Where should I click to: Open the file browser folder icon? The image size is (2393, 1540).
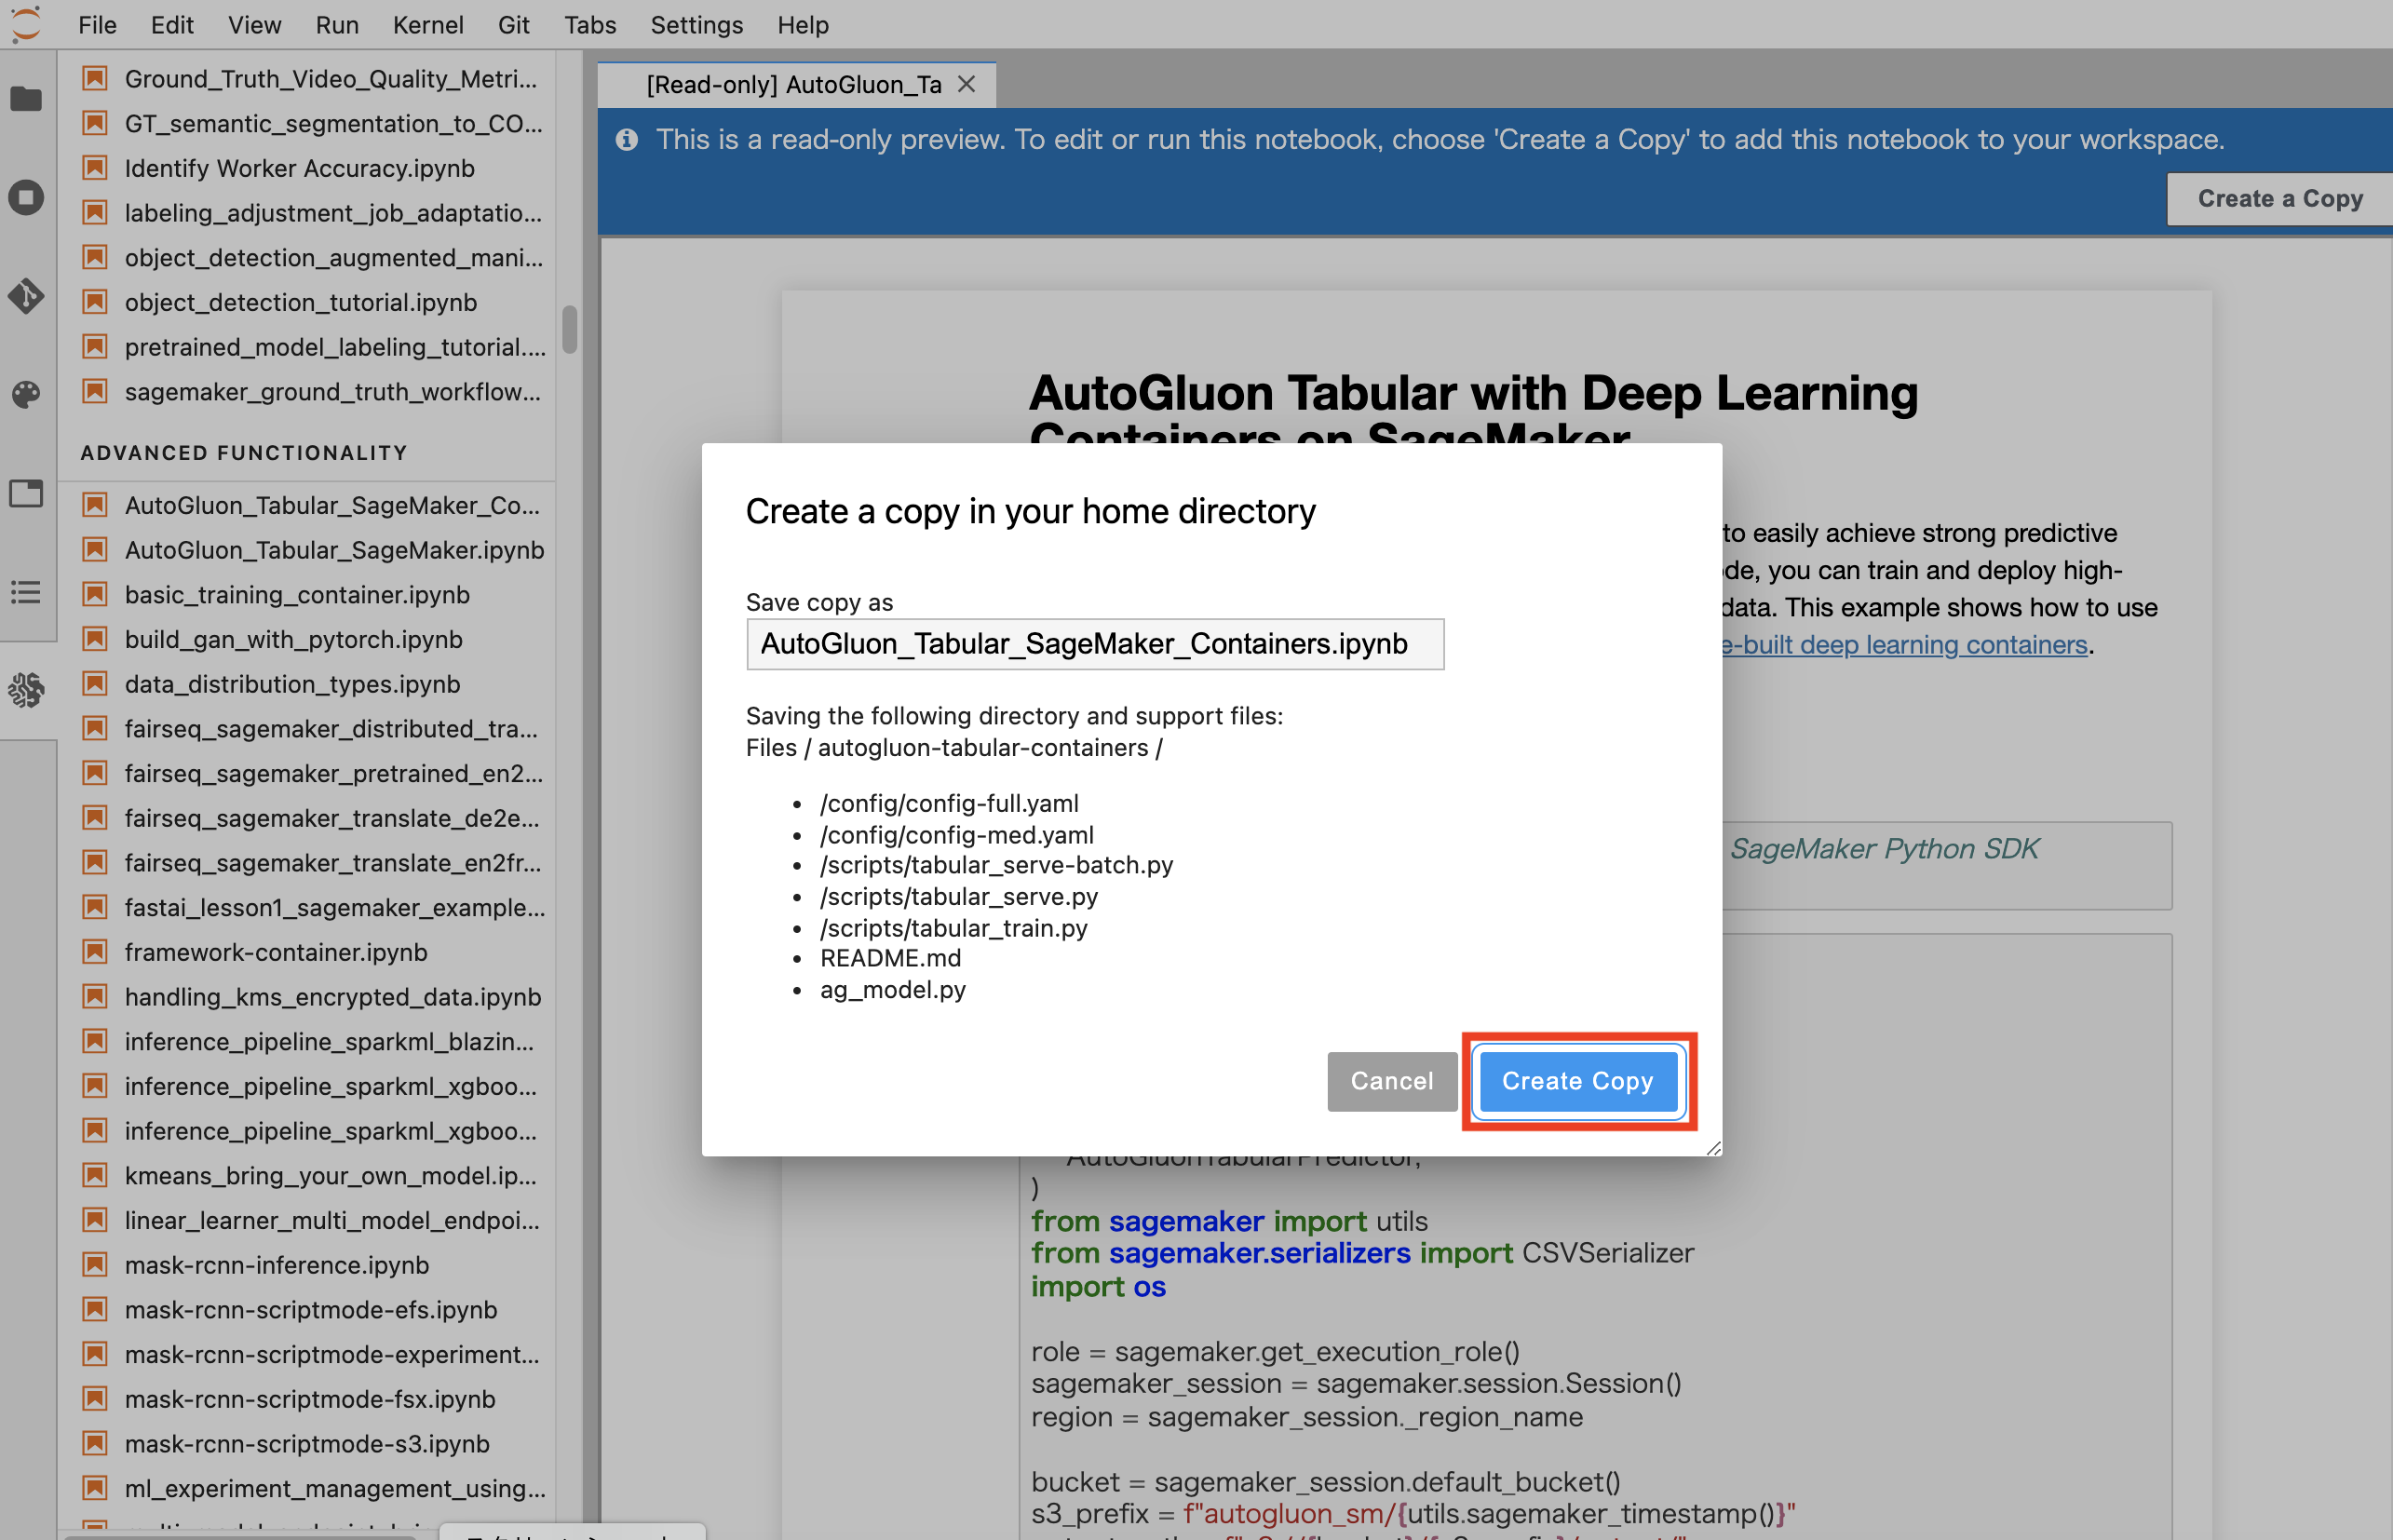click(26, 98)
